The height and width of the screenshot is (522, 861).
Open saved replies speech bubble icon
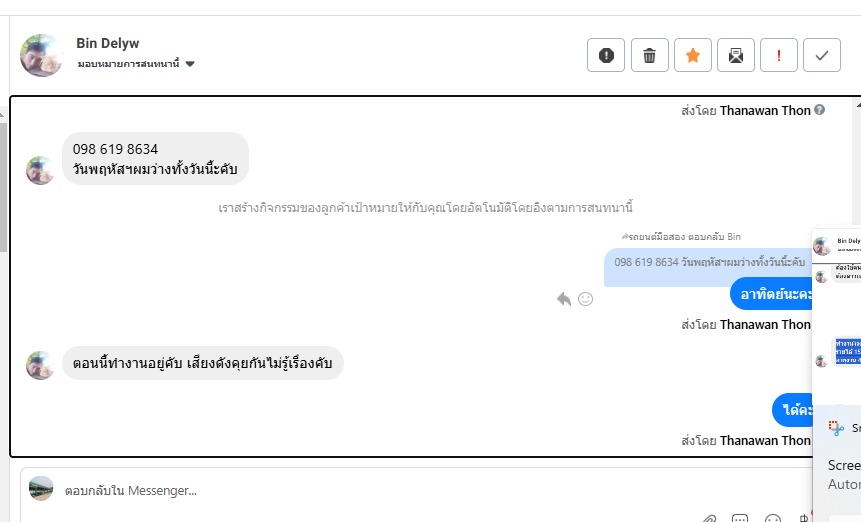[x=740, y=519]
